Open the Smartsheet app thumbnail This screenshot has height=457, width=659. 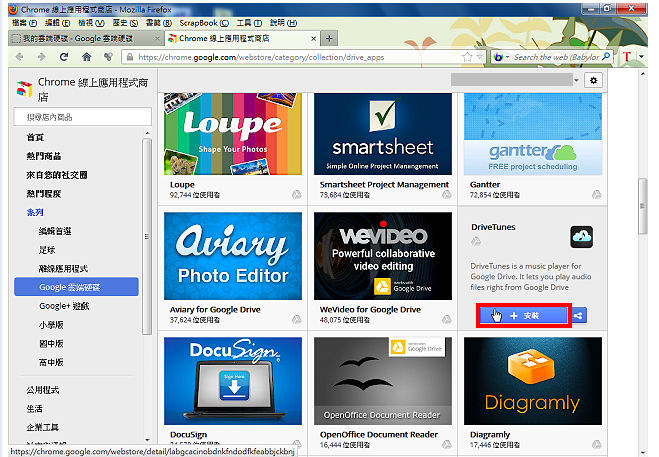click(x=383, y=134)
